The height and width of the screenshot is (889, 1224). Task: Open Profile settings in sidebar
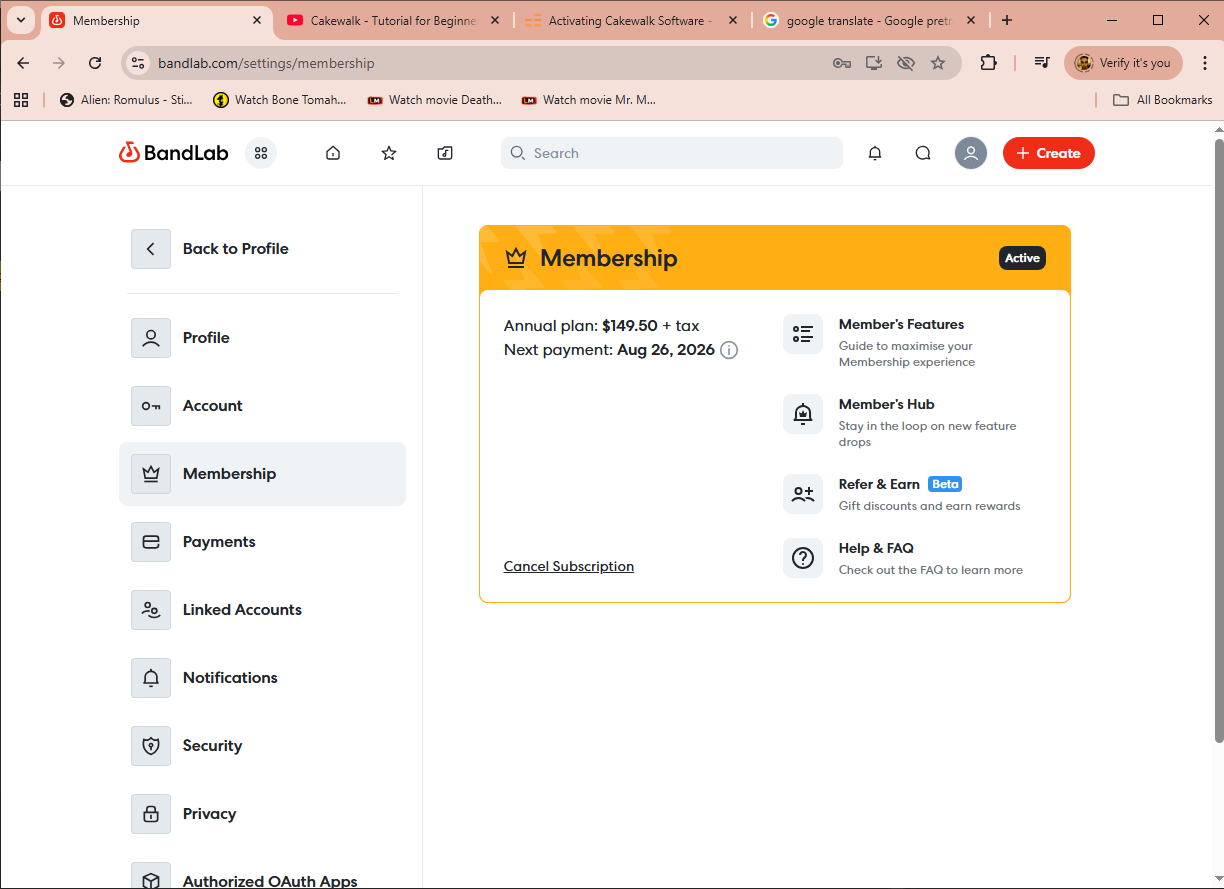pyautogui.click(x=262, y=338)
